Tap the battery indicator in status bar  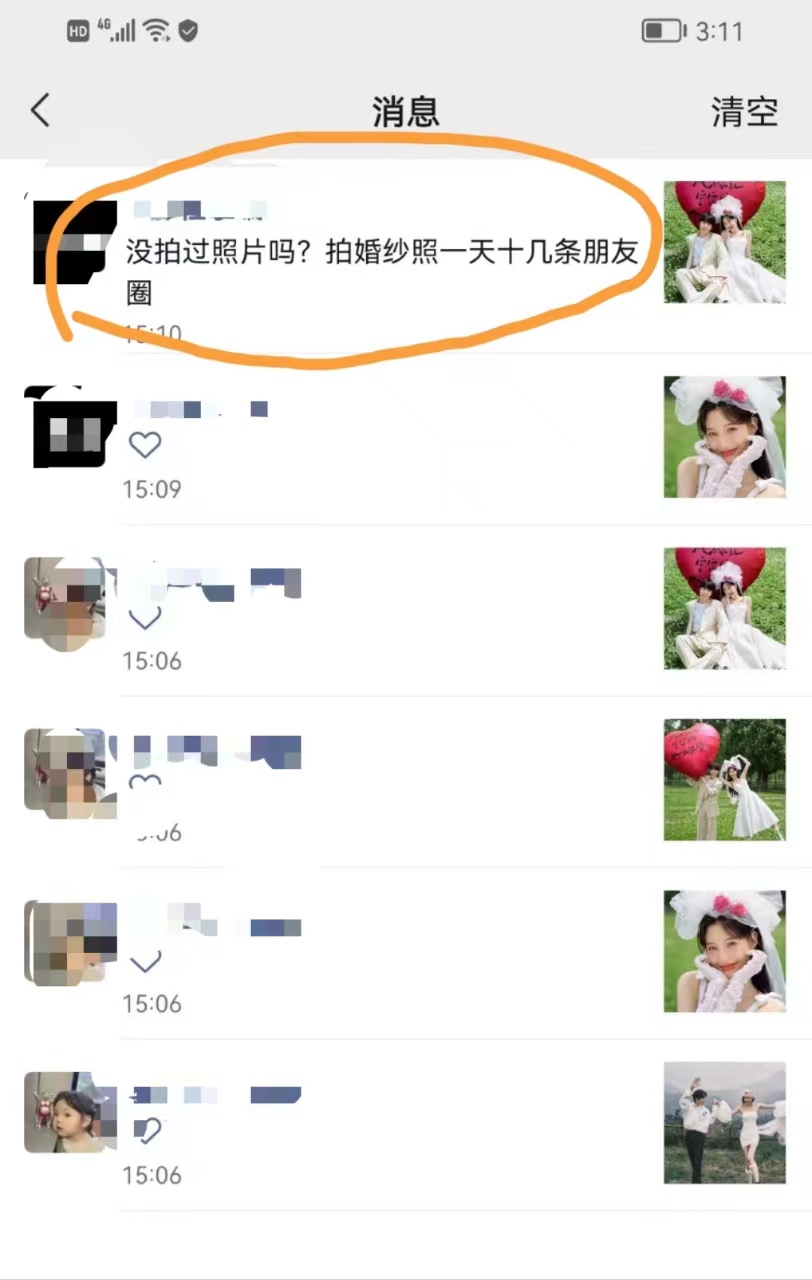click(662, 31)
